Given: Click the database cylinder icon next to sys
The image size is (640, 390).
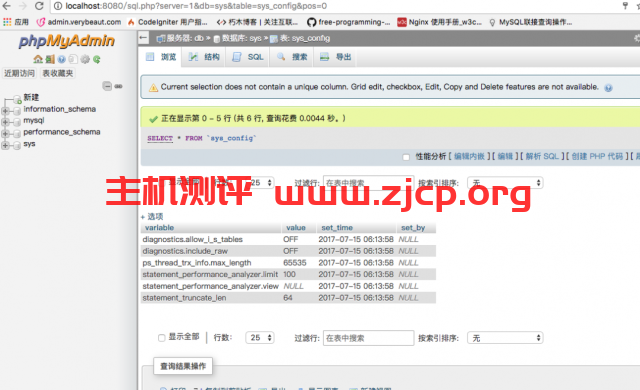Looking at the screenshot, I should (17, 145).
